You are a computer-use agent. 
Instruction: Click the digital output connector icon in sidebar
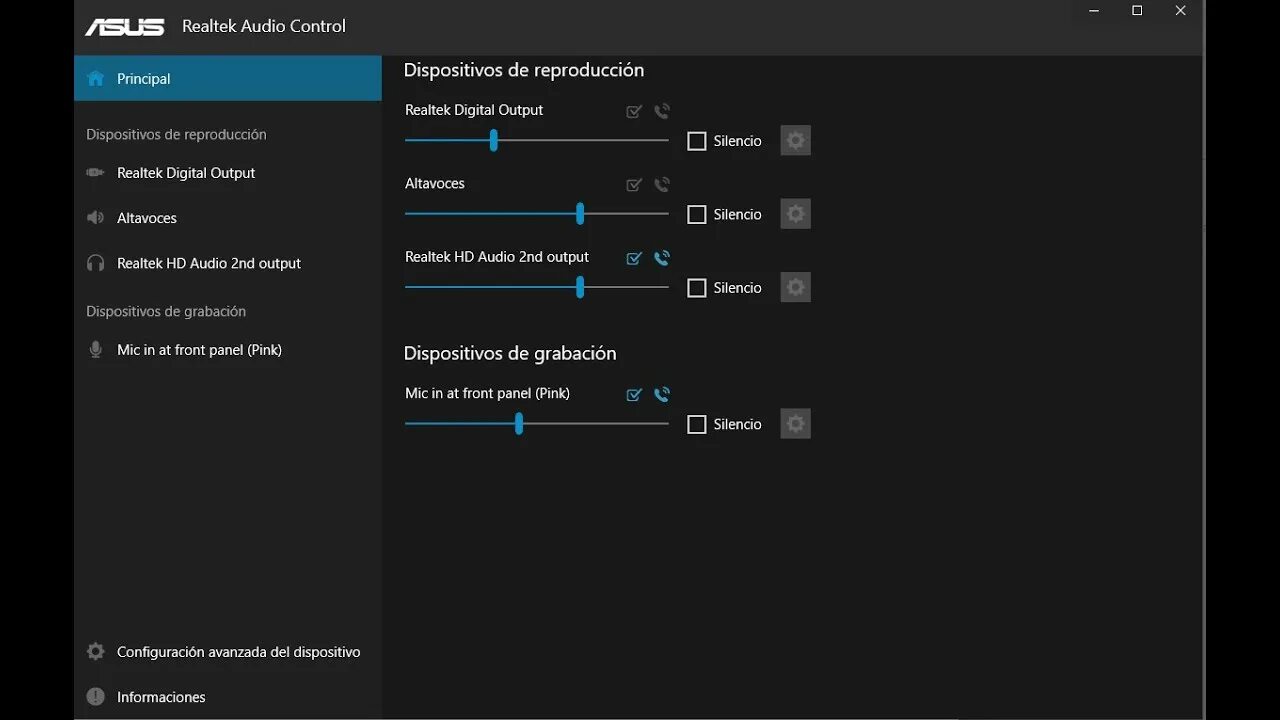click(x=96, y=173)
